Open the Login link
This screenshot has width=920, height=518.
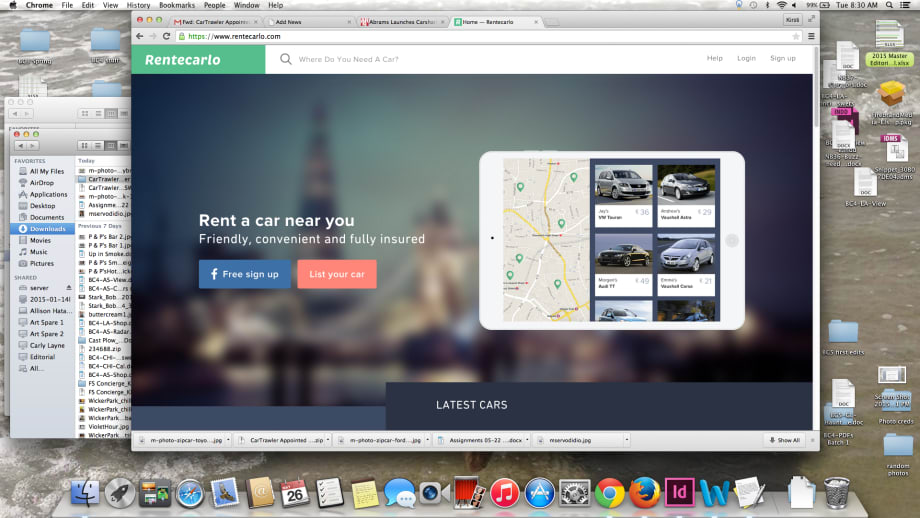746,58
